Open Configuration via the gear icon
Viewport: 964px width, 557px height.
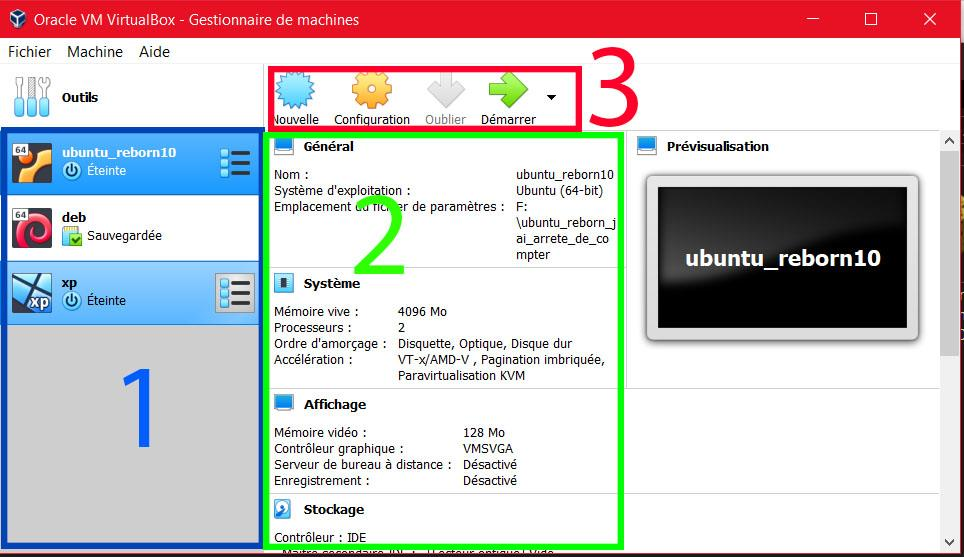pos(371,90)
